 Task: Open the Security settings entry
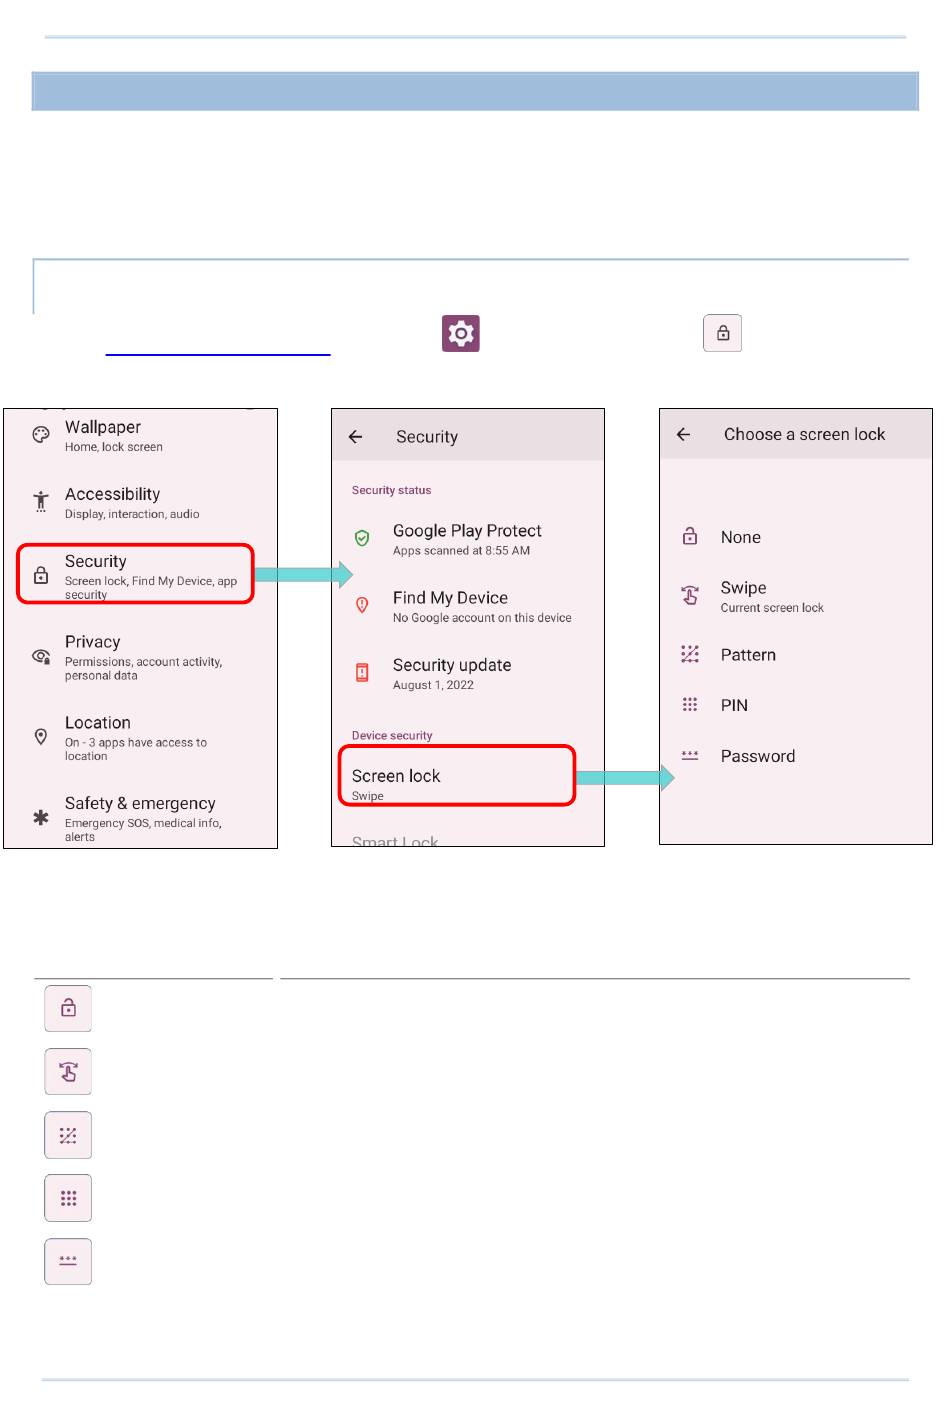[x=135, y=574]
